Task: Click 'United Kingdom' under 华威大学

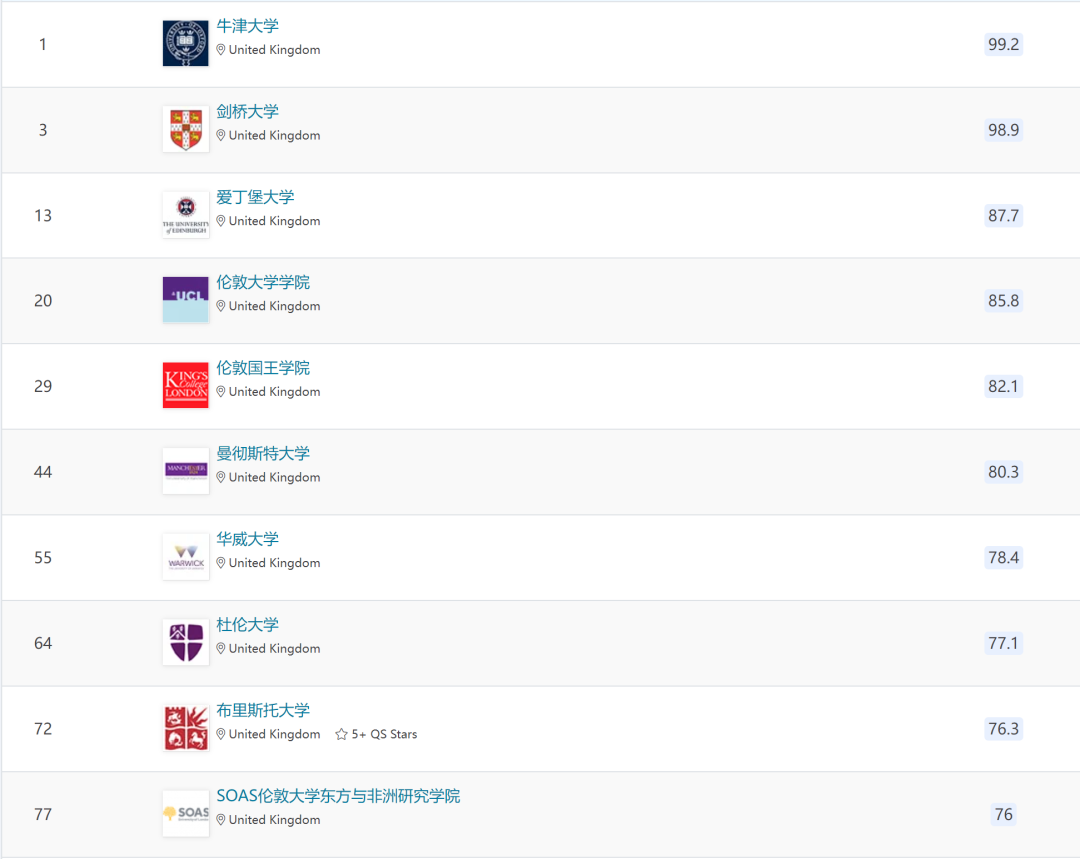Action: (x=274, y=563)
